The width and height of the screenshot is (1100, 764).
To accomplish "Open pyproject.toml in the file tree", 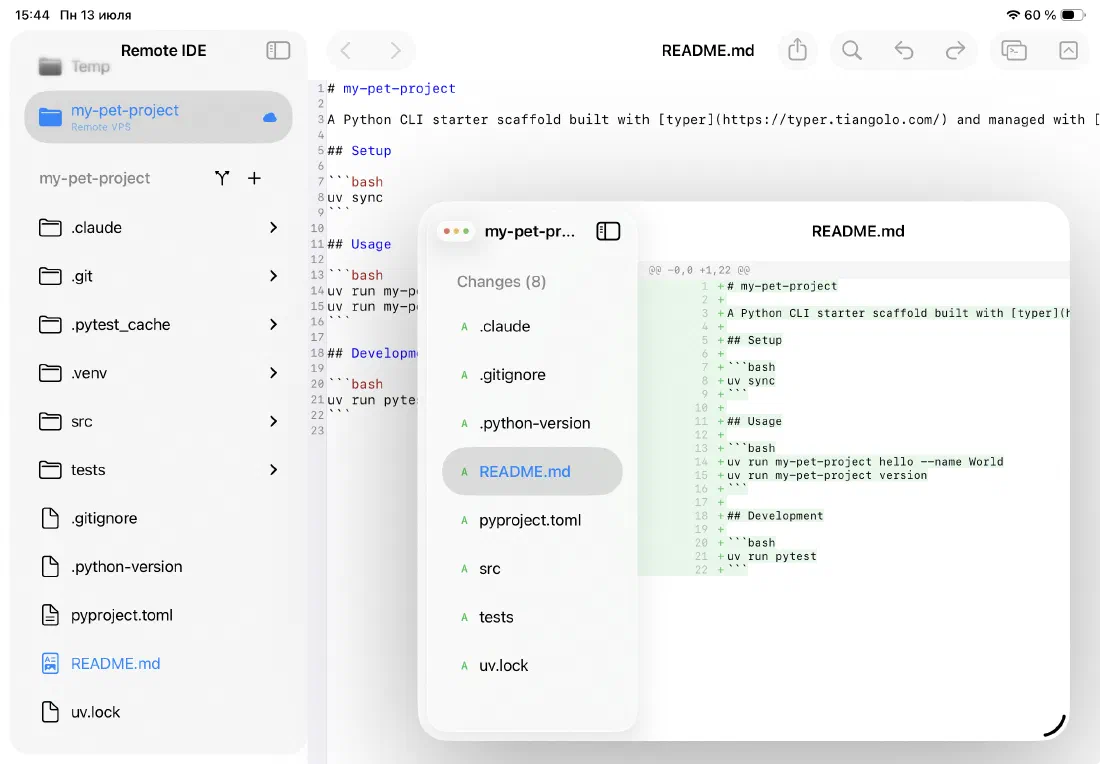I will pos(158,615).
